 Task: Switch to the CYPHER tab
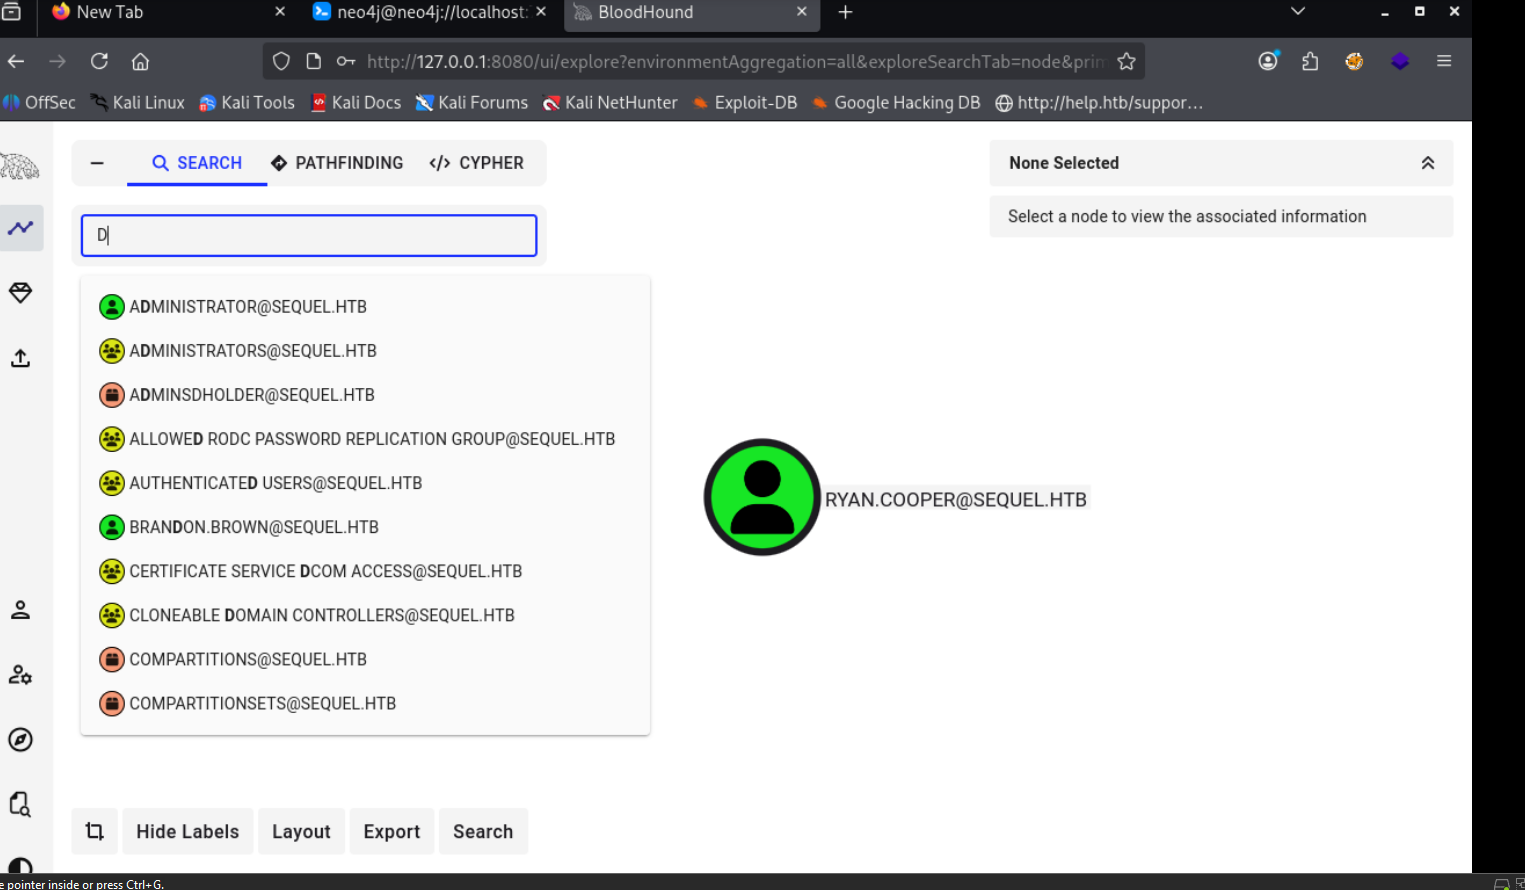[477, 163]
